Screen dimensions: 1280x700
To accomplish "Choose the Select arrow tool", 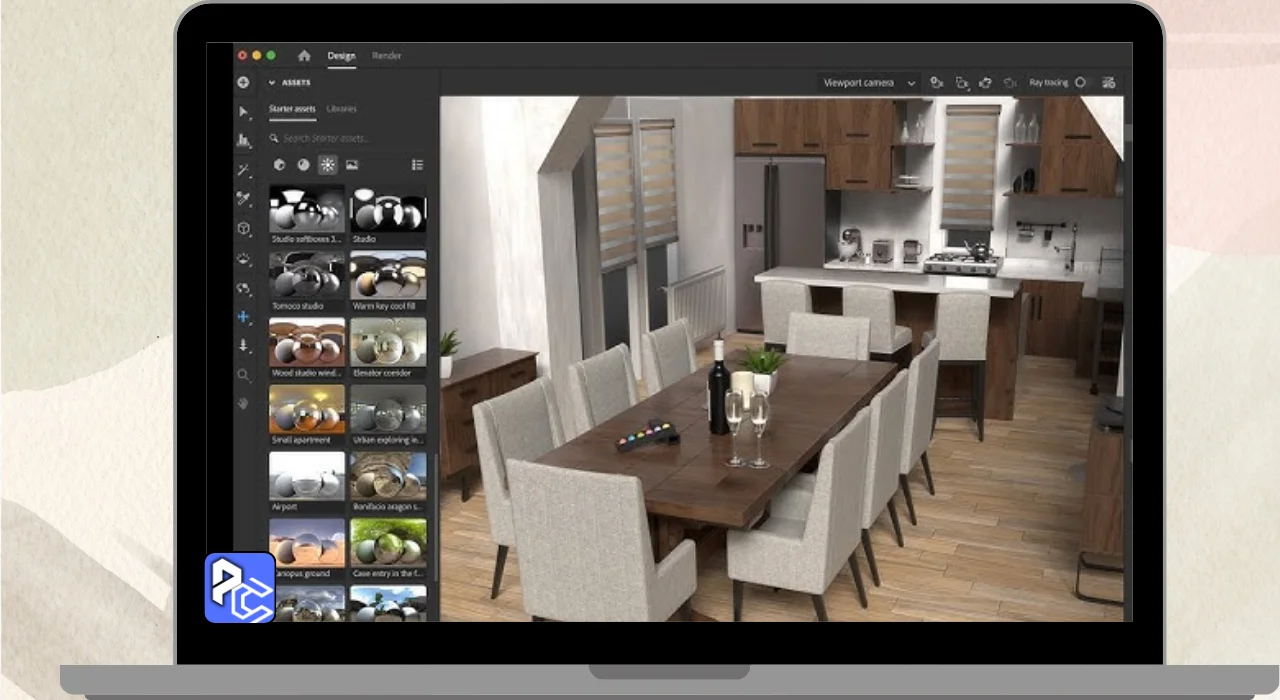I will pos(243,112).
